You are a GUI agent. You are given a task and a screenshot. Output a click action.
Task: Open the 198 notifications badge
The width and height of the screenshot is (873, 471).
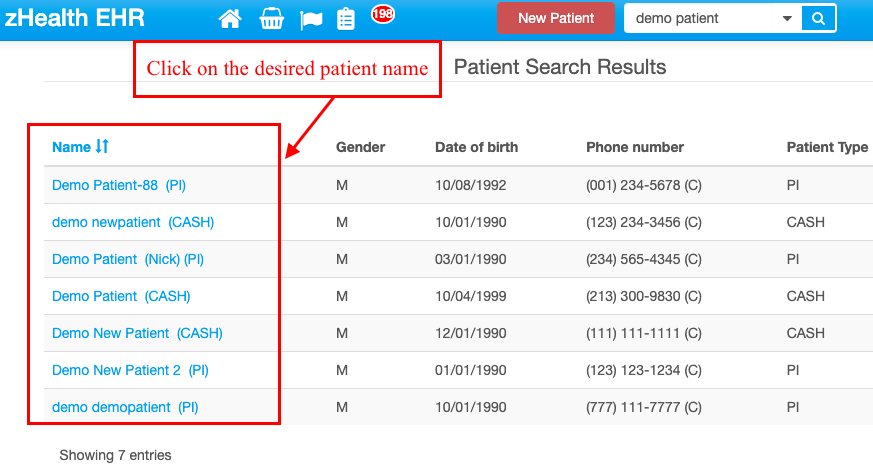point(382,13)
